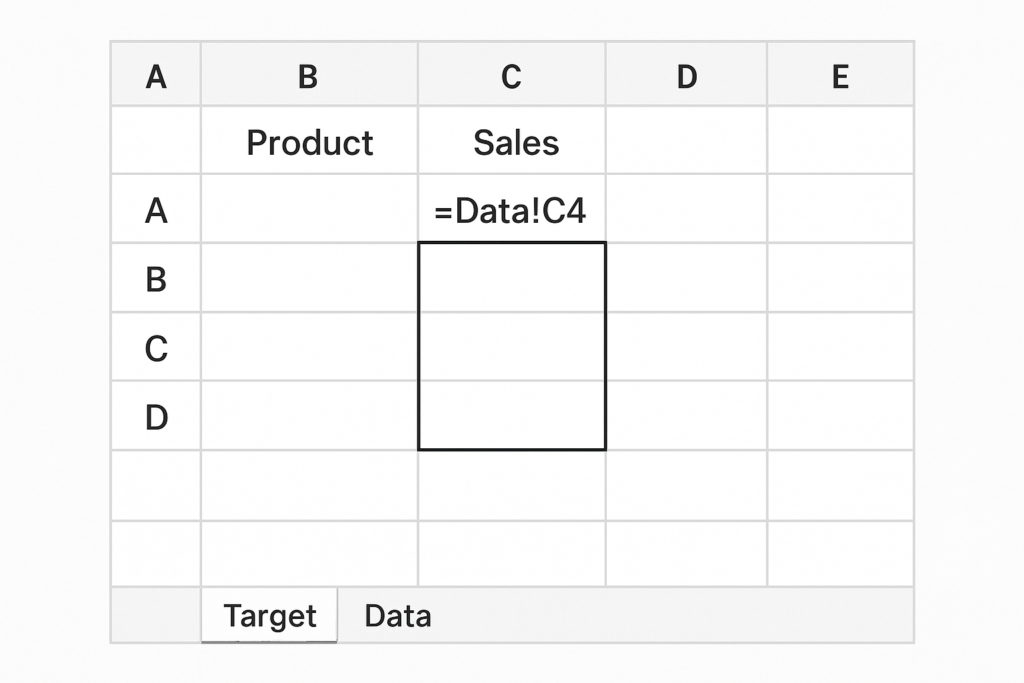Select the row label B cell
The height and width of the screenshot is (683, 1024).
[x=156, y=278]
